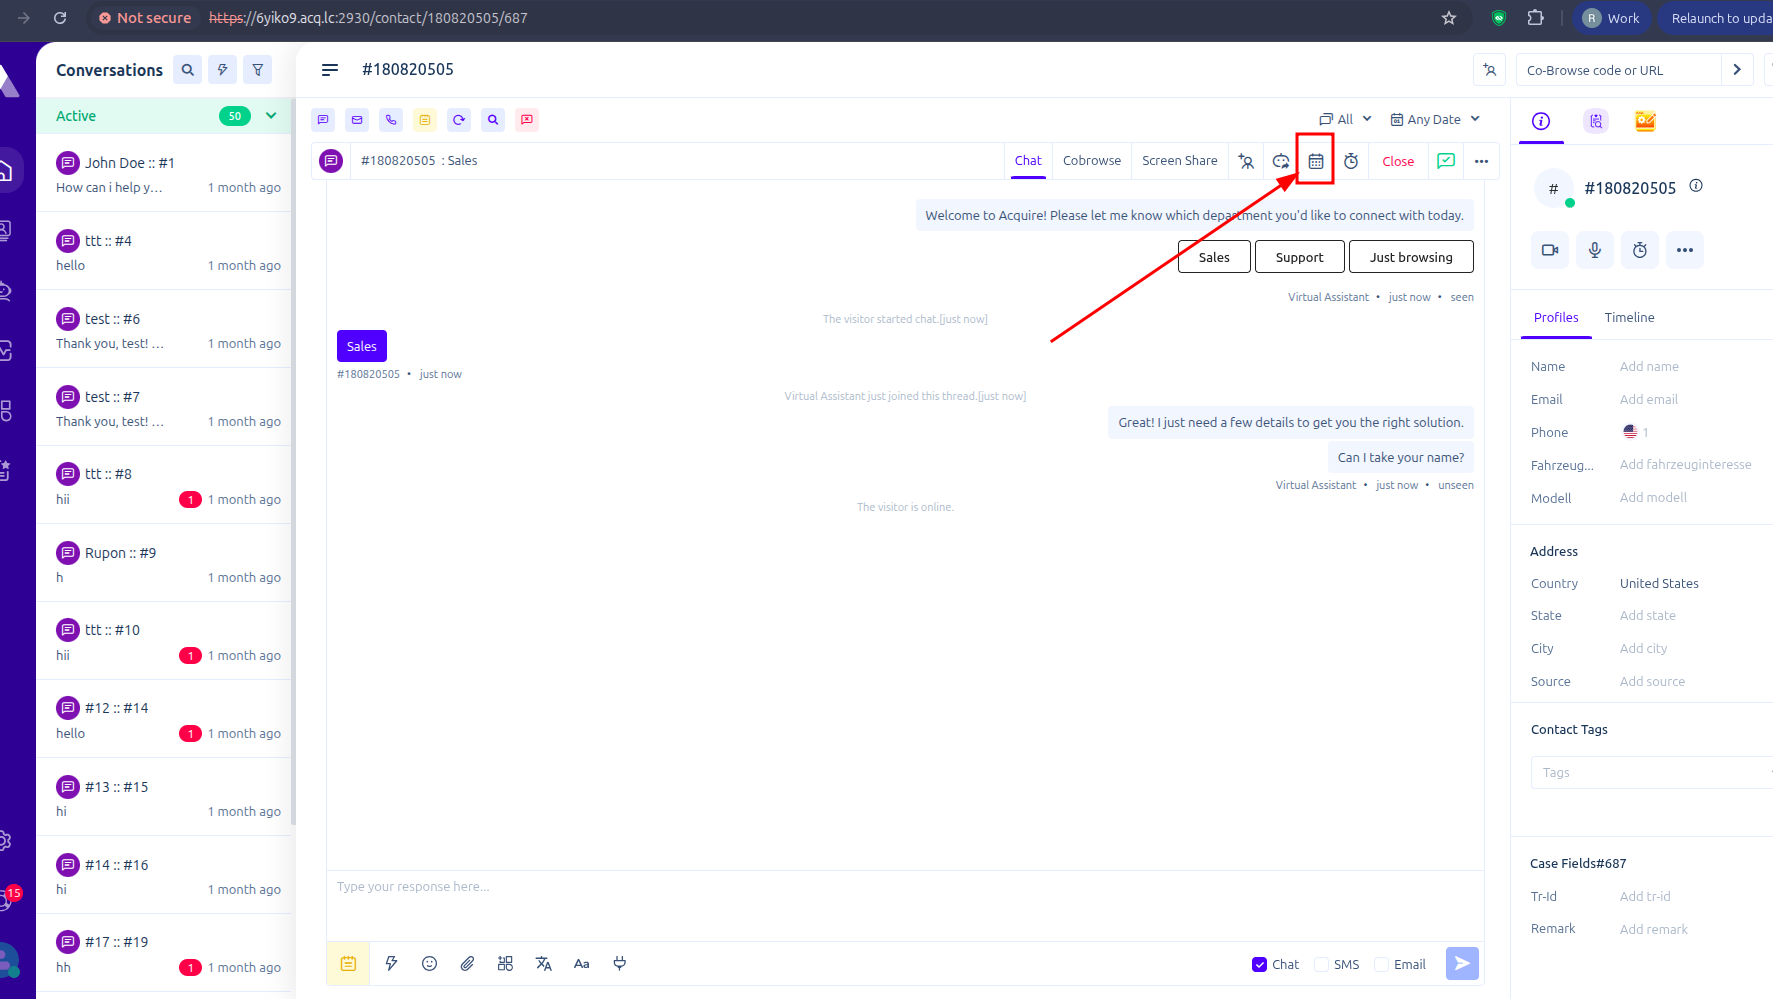This screenshot has width=1773, height=999.
Task: Click Add email field
Action: (1649, 400)
